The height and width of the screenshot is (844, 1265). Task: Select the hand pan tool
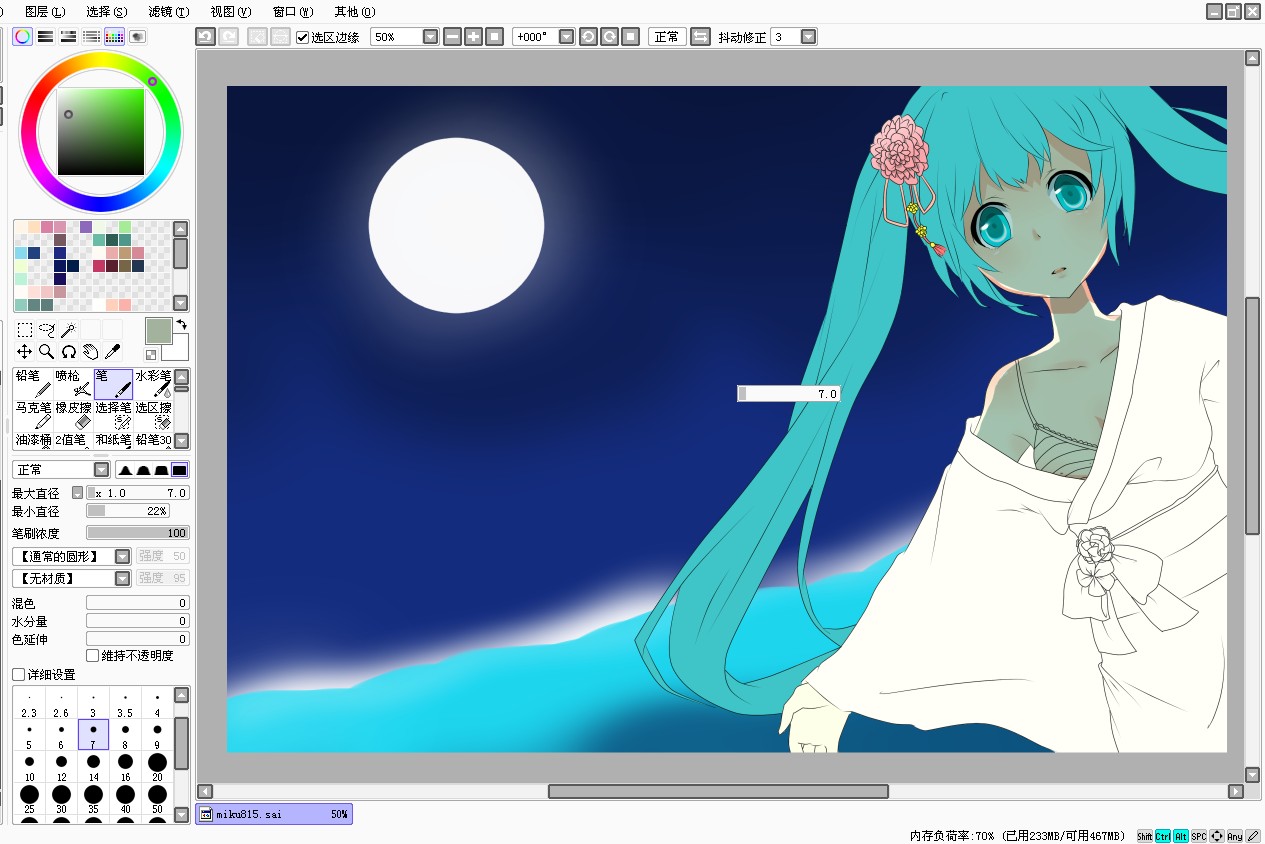[91, 351]
